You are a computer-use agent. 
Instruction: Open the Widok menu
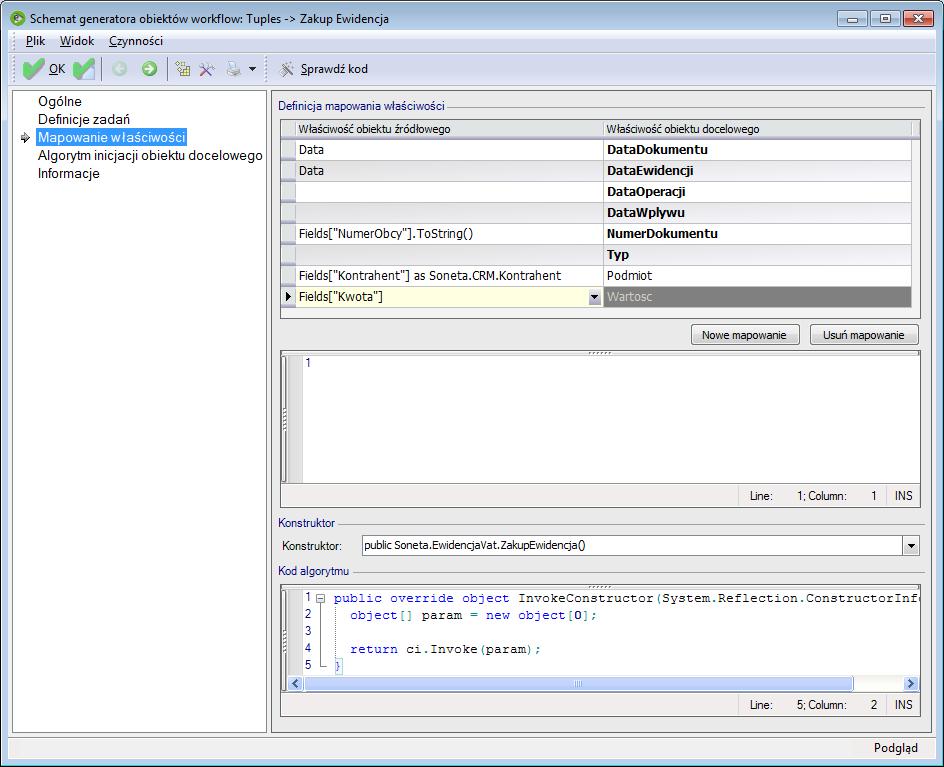[x=76, y=41]
